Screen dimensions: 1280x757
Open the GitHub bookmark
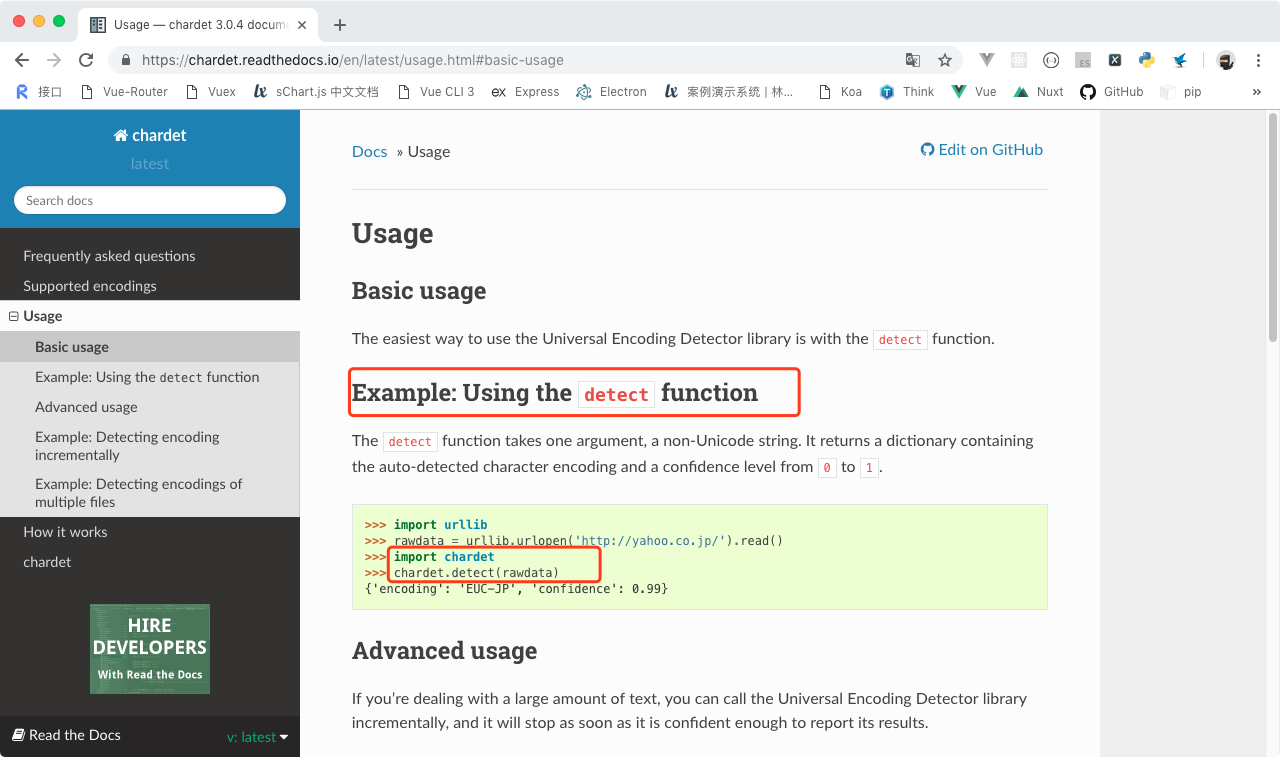pyautogui.click(x=1112, y=92)
